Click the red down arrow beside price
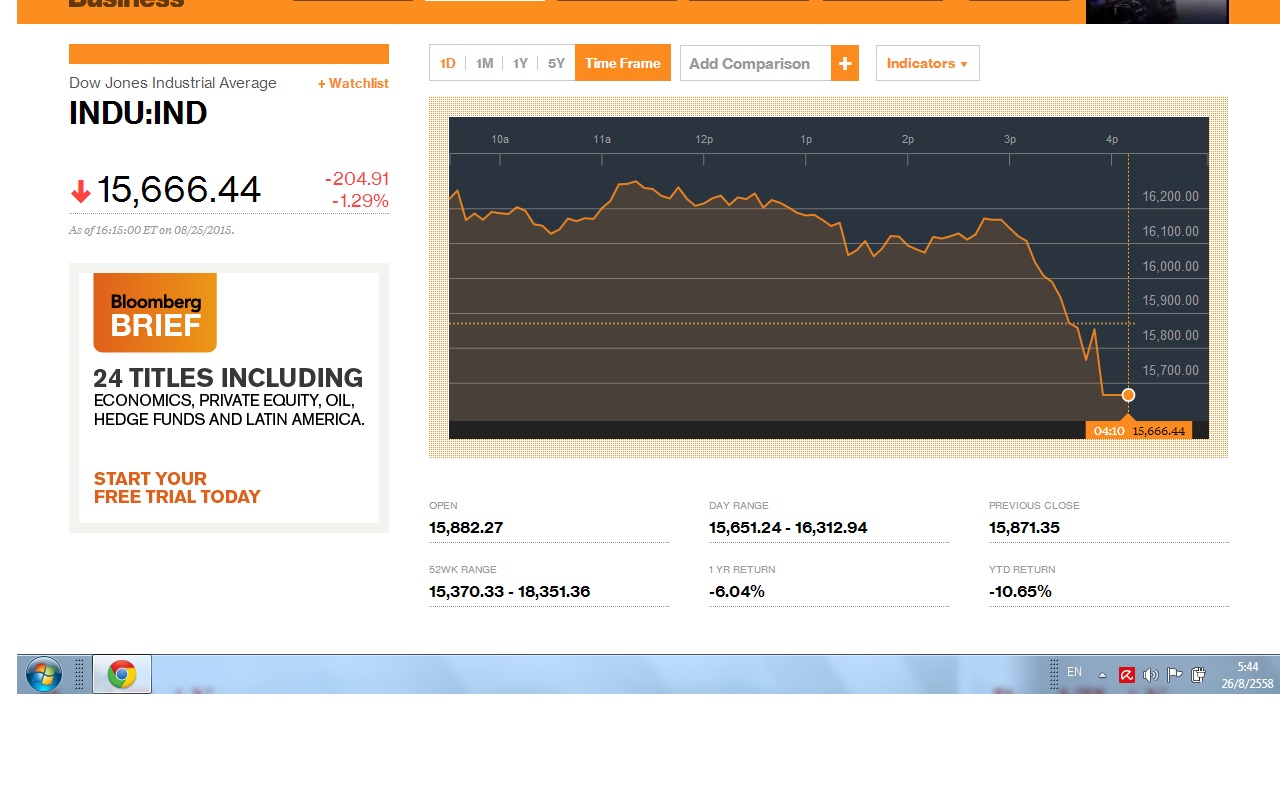The height and width of the screenshot is (800, 1280). (81, 191)
